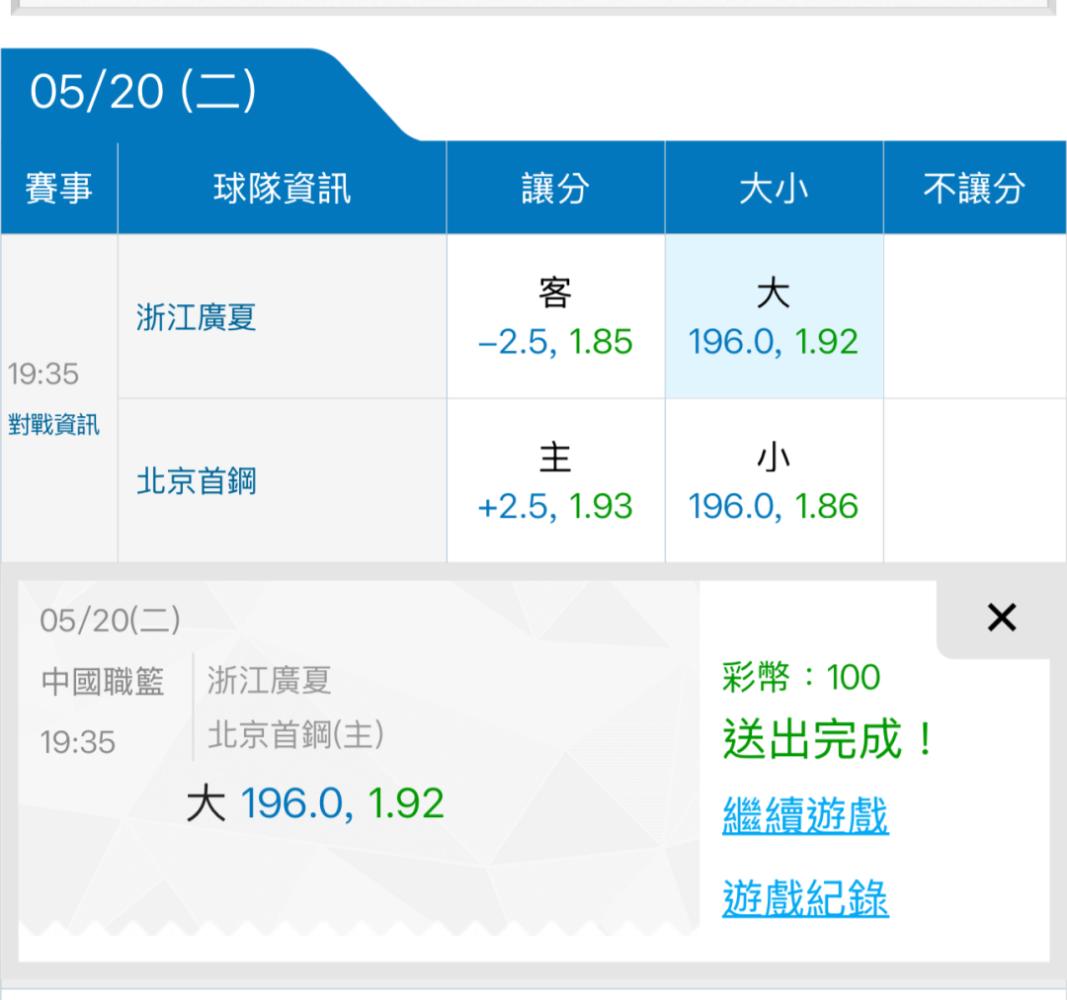1067x1000 pixels.
Task: Click the 球隊資訊 column header
Action: (282, 188)
